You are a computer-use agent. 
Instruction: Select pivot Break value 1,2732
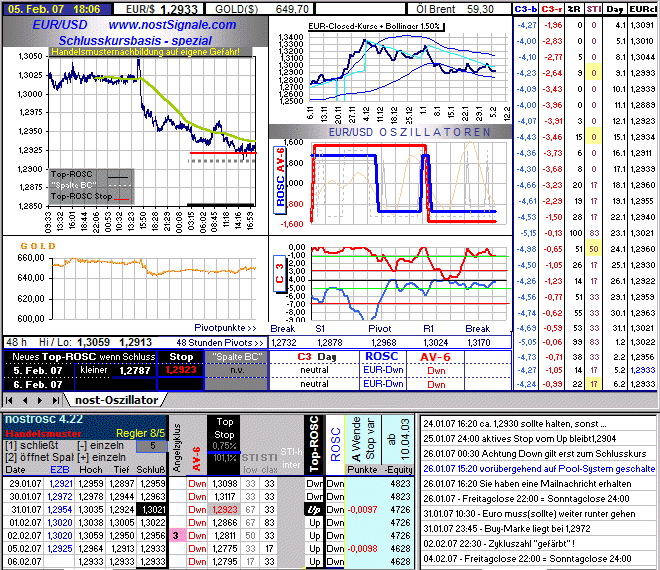tap(284, 343)
